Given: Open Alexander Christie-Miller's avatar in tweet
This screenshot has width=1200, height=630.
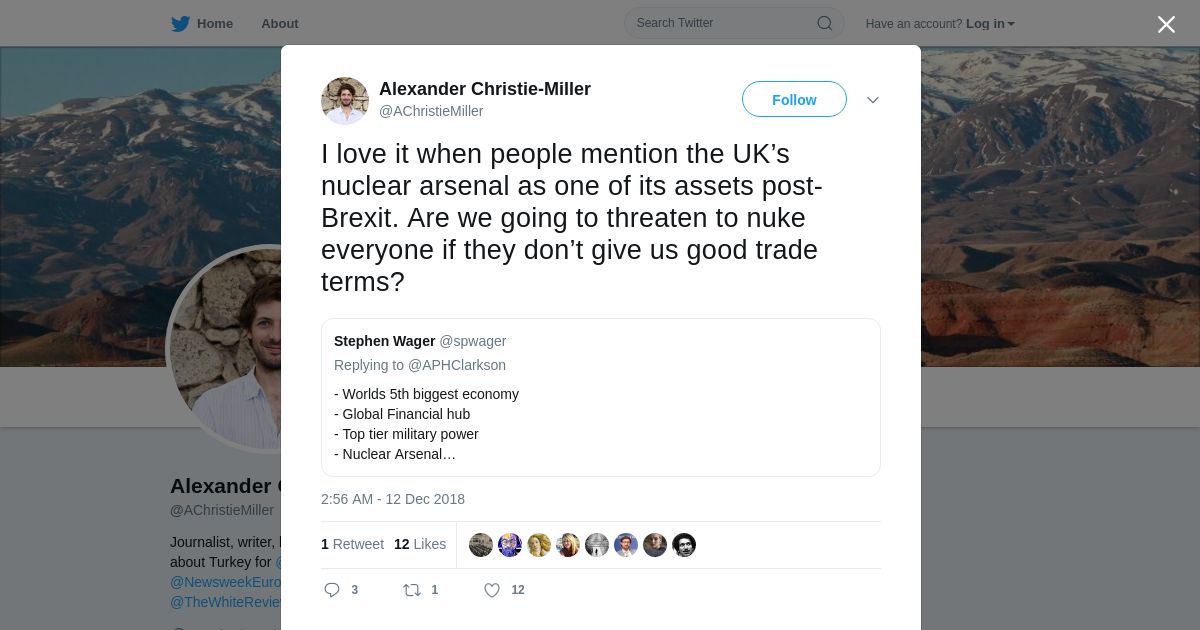Looking at the screenshot, I should tap(345, 101).
